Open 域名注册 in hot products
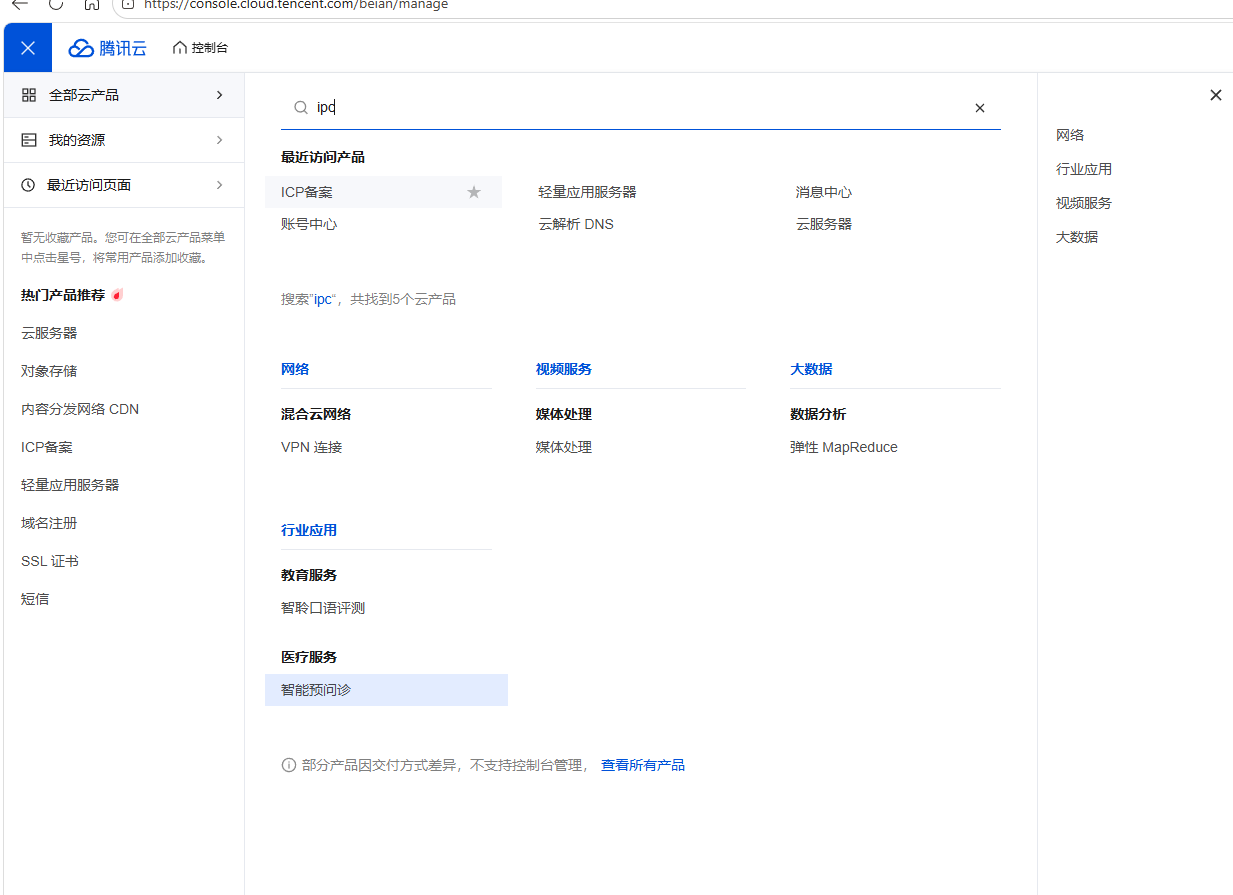Image resolution: width=1233 pixels, height=895 pixels. click(x=49, y=523)
